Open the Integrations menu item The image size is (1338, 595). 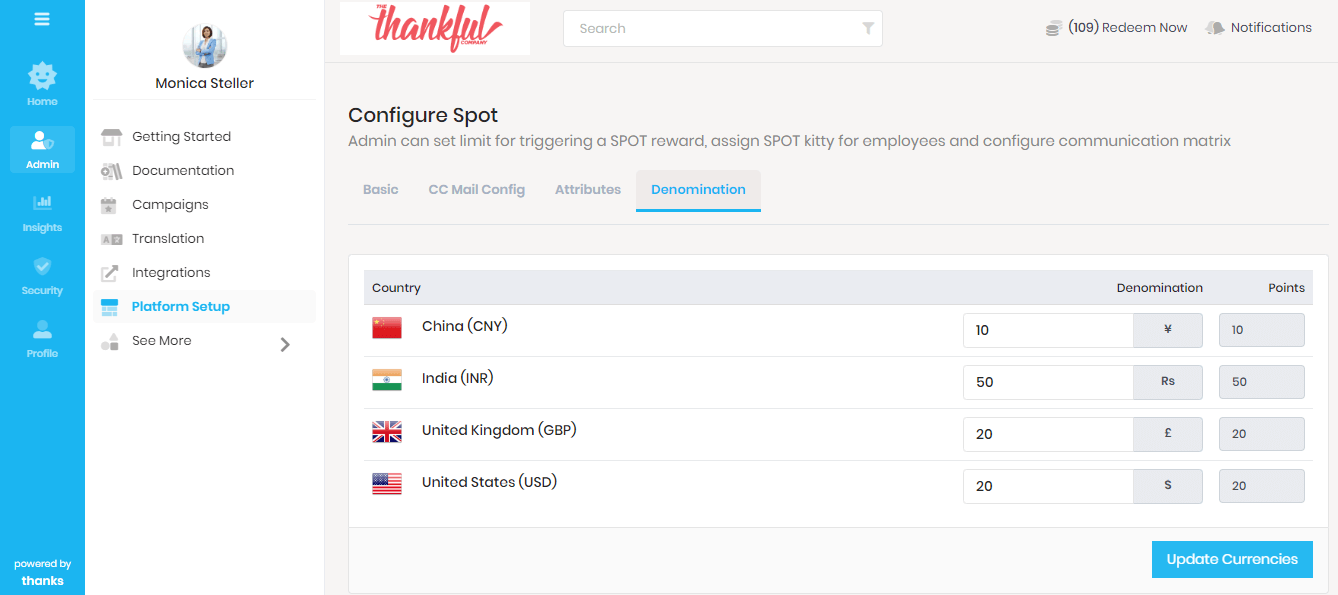171,273
